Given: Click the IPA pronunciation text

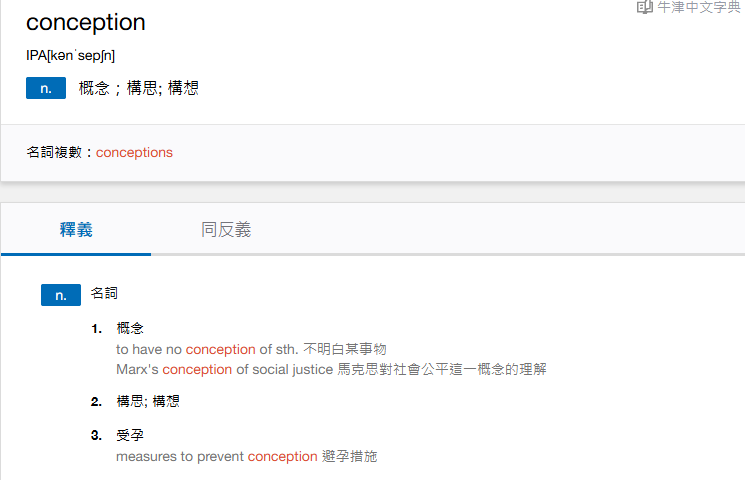Looking at the screenshot, I should tap(70, 56).
